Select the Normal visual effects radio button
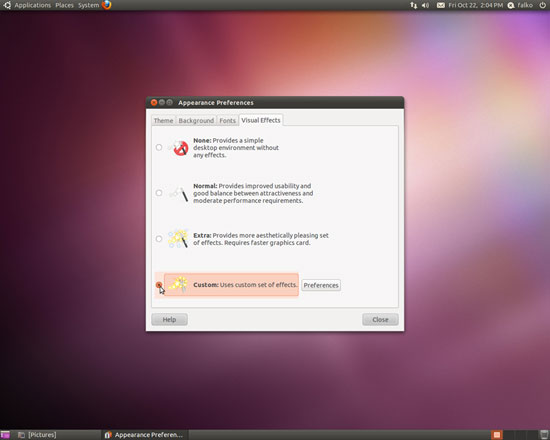This screenshot has width=550, height=440. (x=159, y=193)
